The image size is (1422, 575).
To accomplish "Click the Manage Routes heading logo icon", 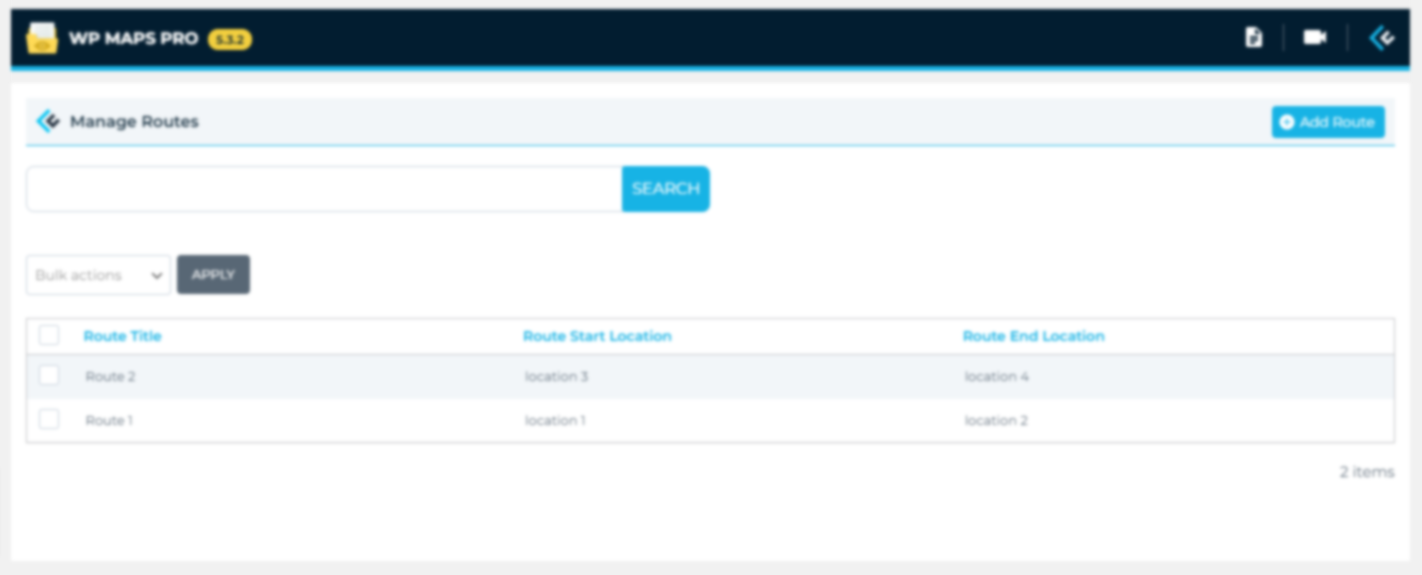I will pos(47,121).
